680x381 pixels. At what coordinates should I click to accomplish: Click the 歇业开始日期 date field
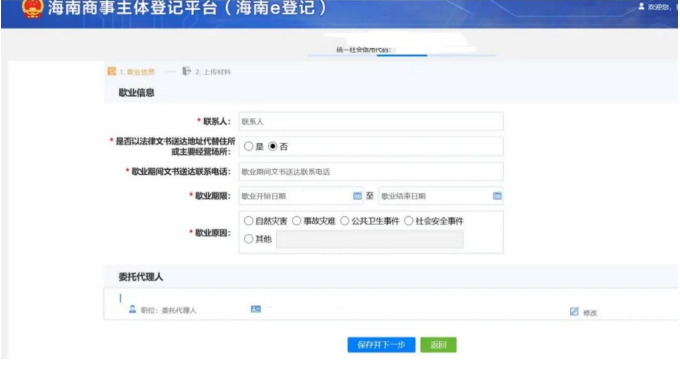[301, 196]
